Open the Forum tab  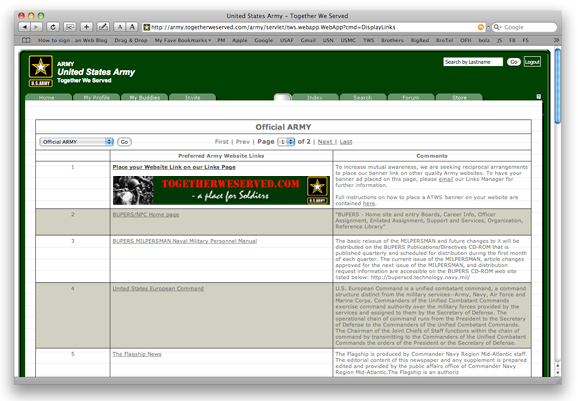(x=411, y=97)
